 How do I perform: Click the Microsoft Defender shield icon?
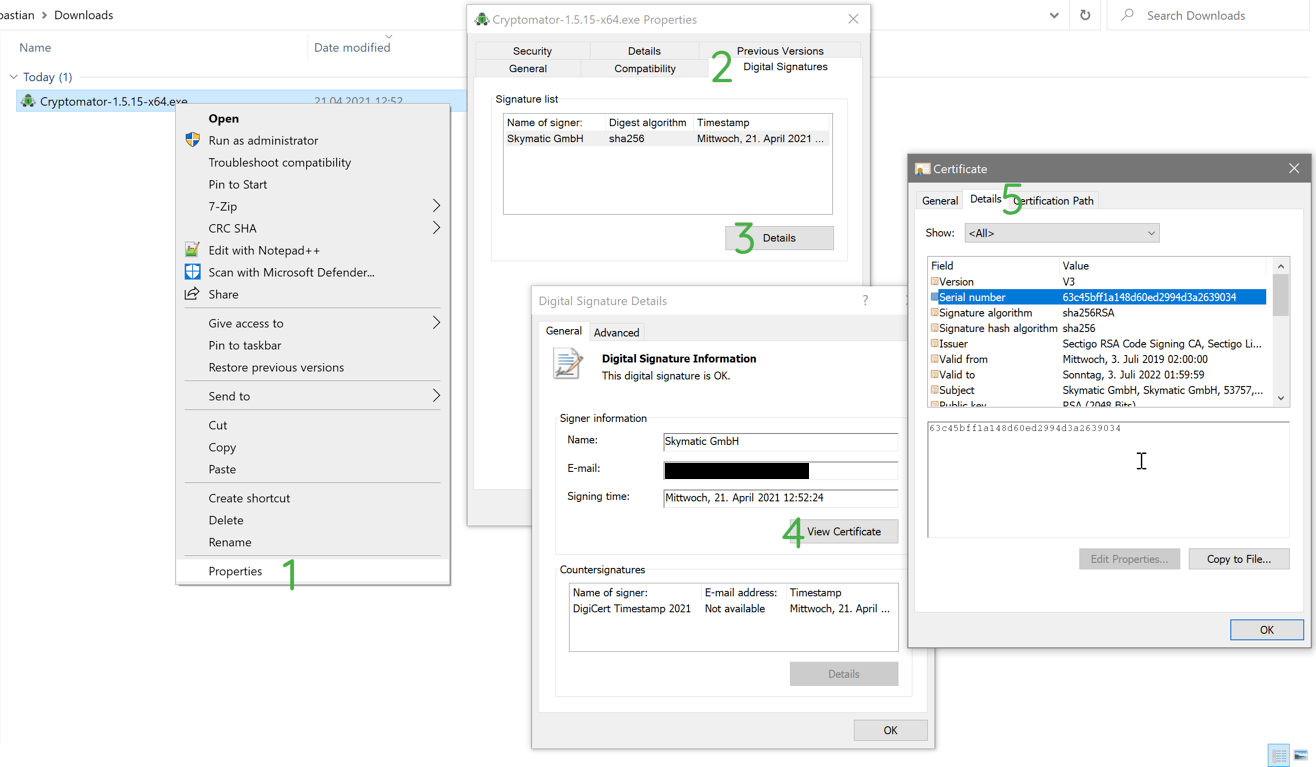pos(193,272)
